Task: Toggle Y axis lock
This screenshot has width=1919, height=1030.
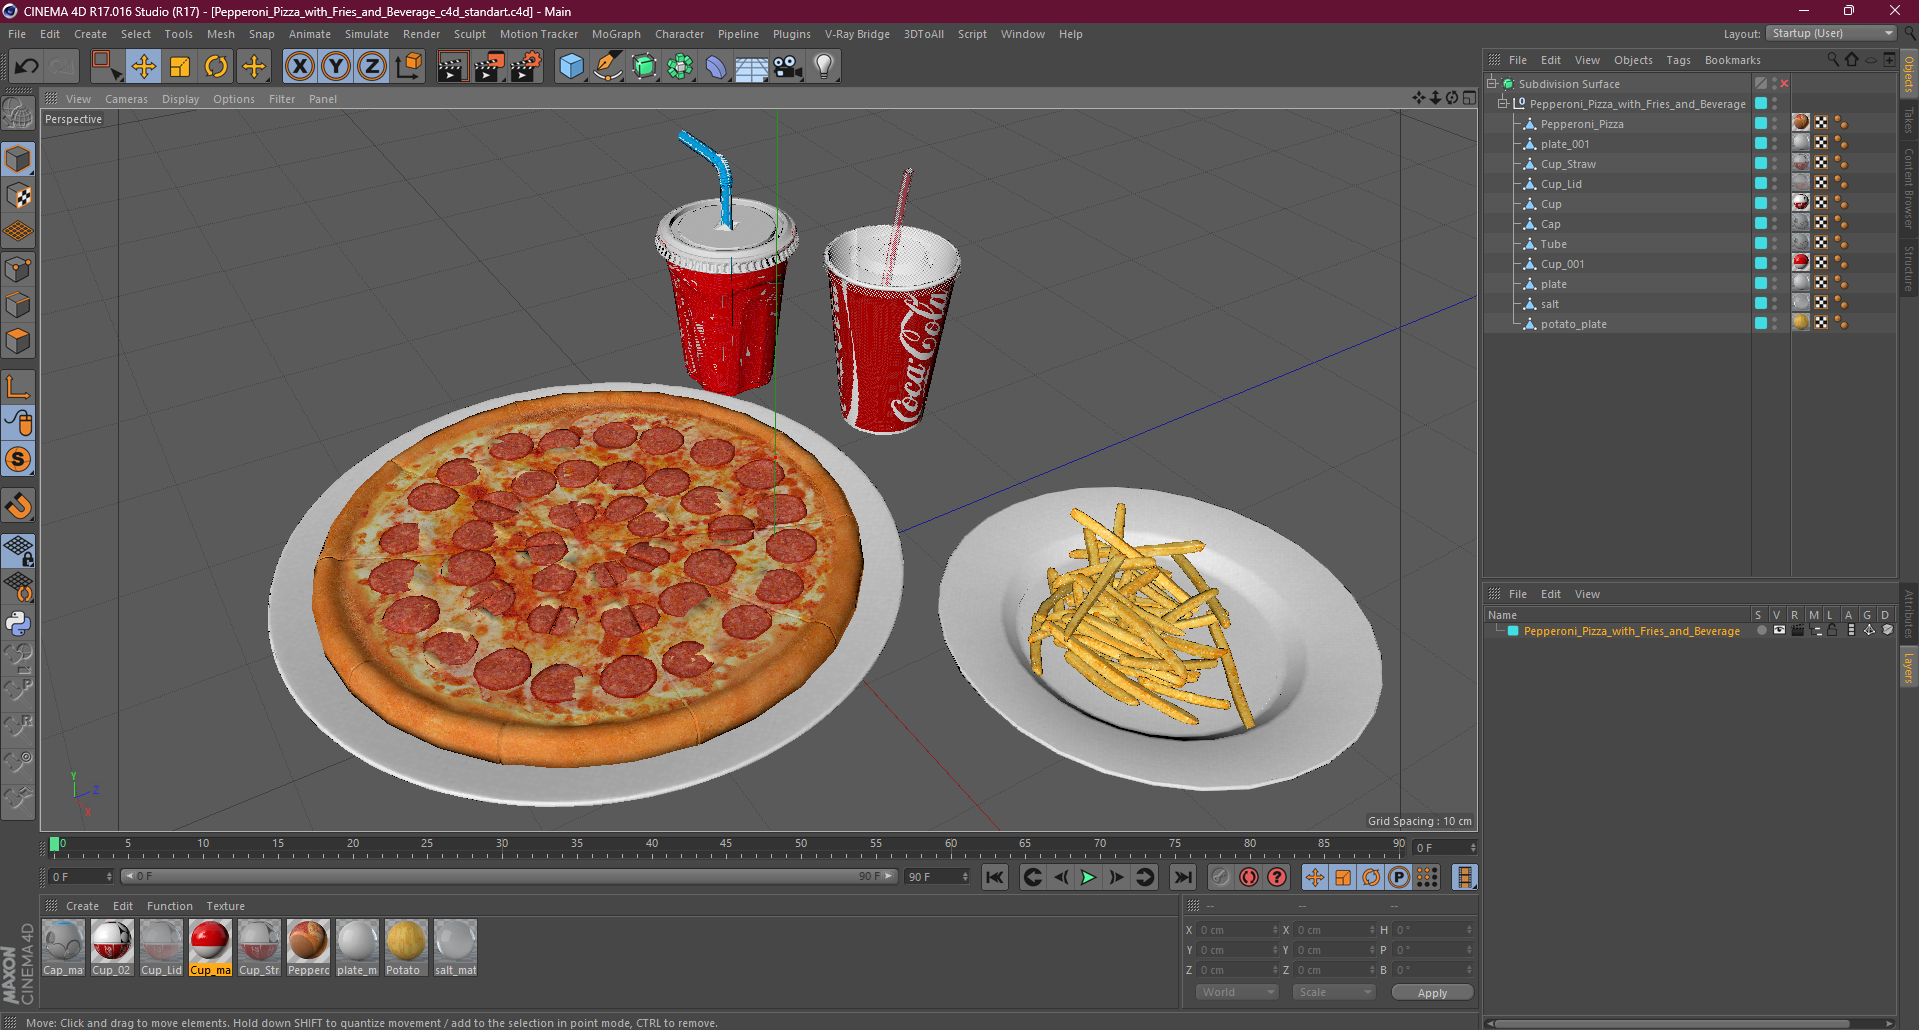Action: (336, 66)
